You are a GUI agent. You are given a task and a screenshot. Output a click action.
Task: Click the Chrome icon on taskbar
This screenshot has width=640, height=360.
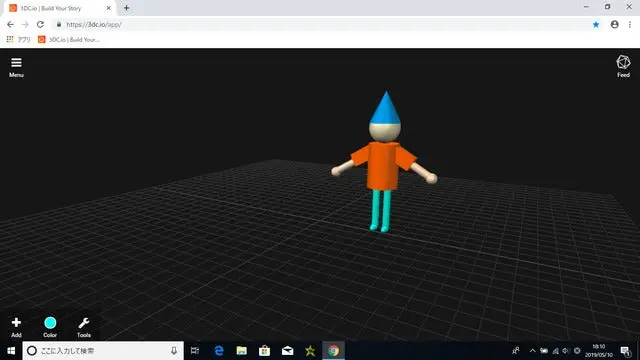pyautogui.click(x=333, y=351)
